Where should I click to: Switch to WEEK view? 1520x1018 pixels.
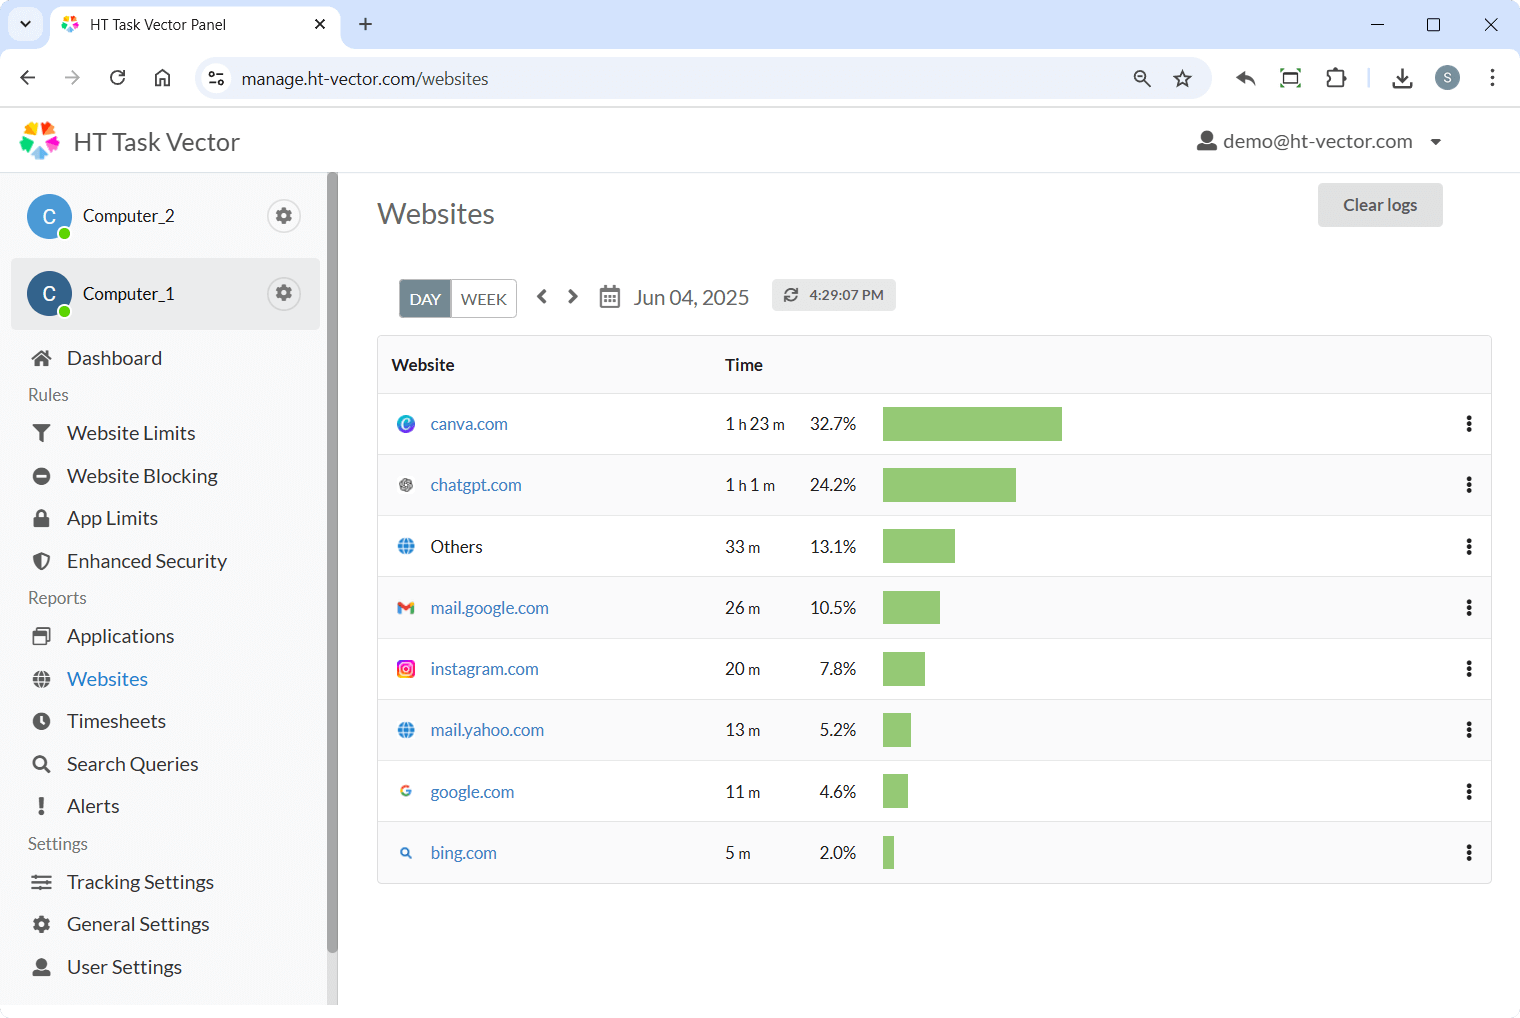[484, 299]
